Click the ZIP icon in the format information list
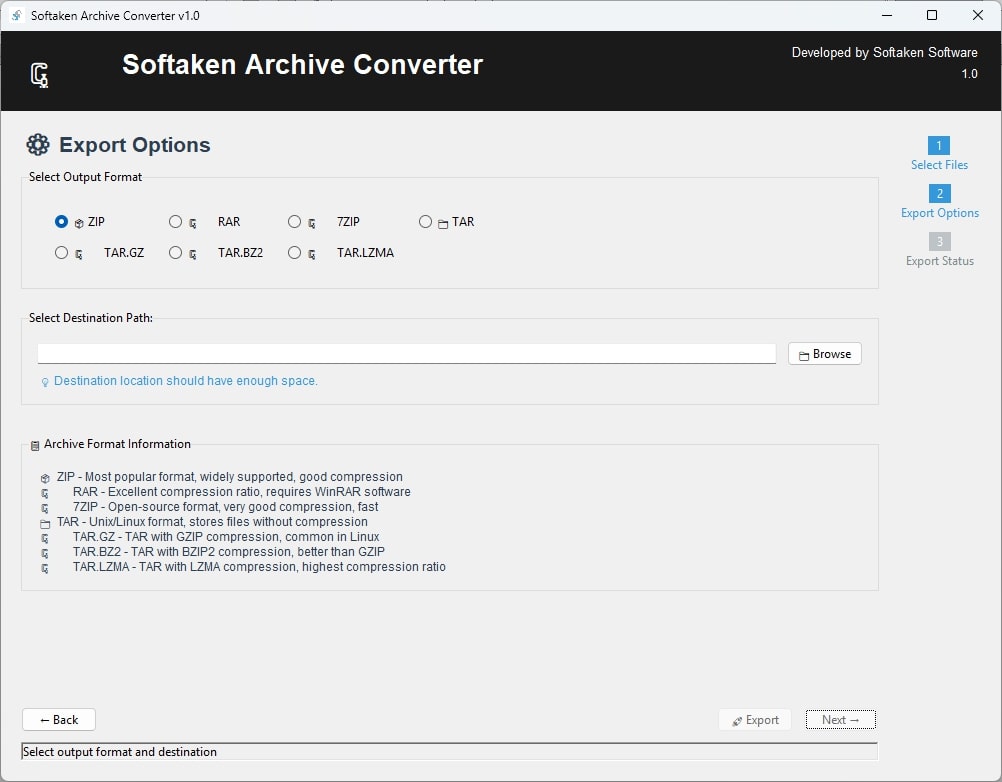 pyautogui.click(x=45, y=477)
